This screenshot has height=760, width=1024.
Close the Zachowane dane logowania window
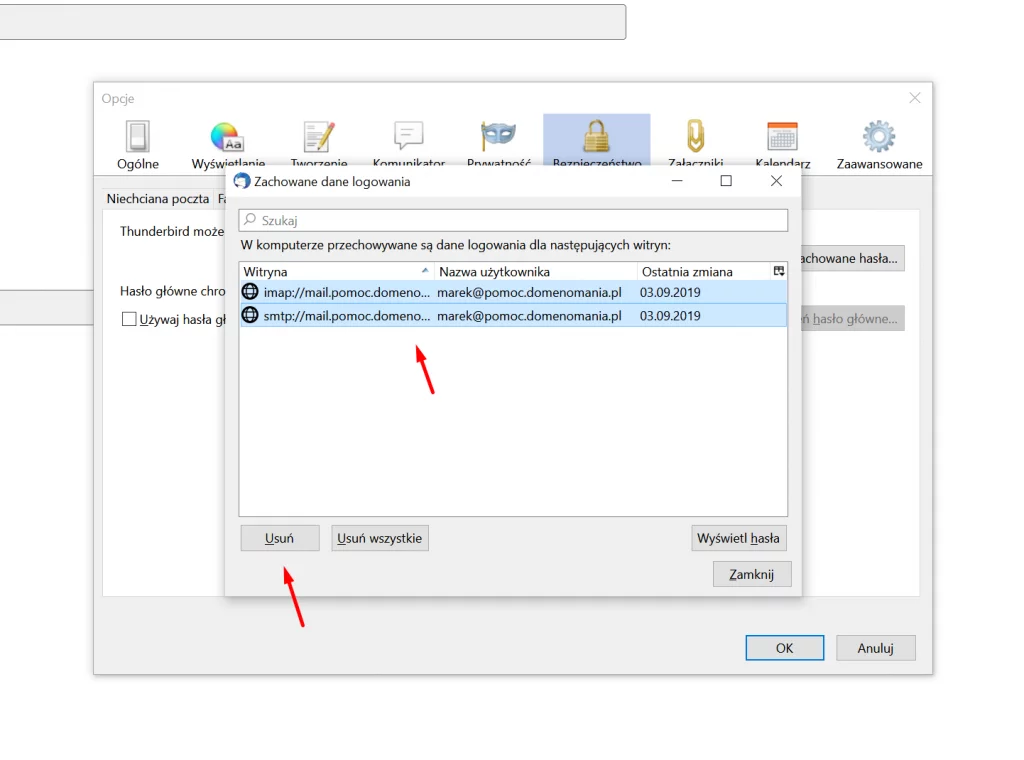point(776,181)
